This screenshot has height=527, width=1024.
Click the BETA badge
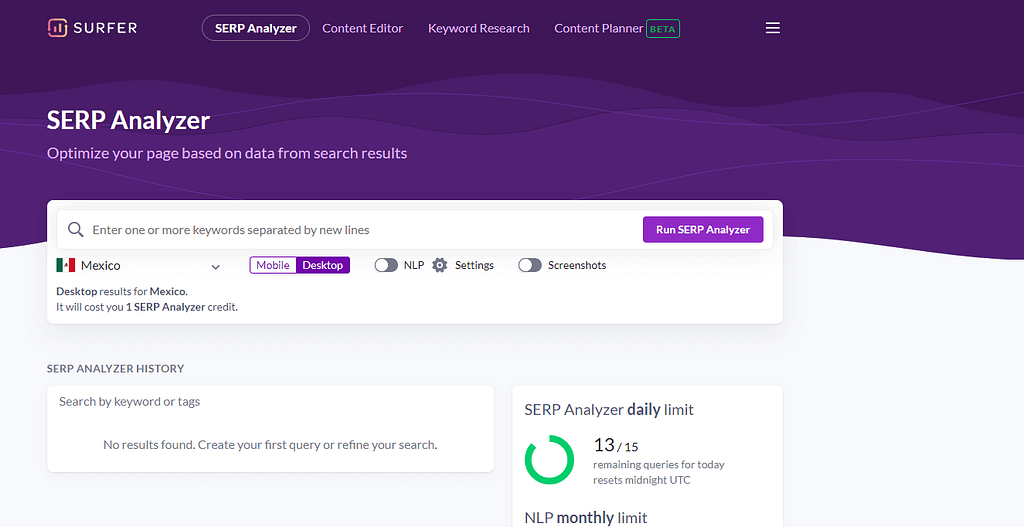point(663,29)
